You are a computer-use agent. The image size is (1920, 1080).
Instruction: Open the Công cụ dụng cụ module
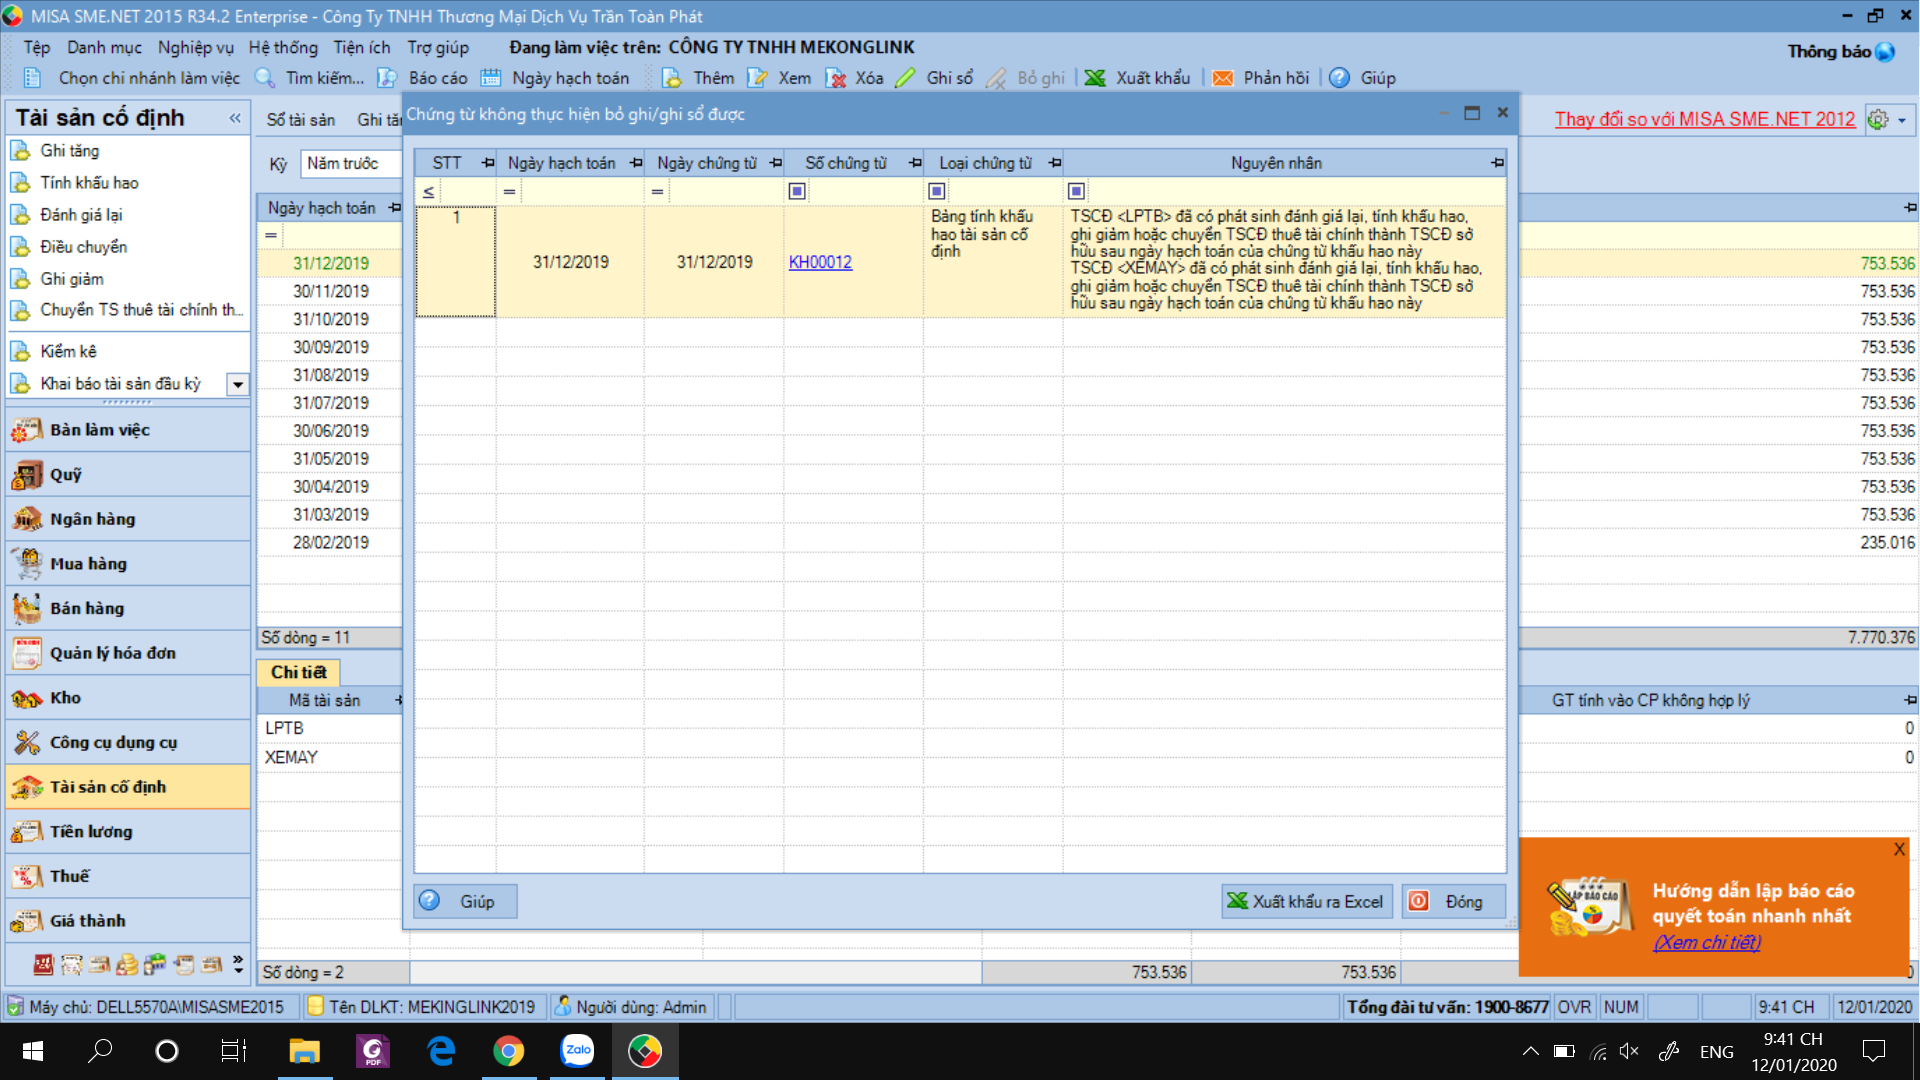pyautogui.click(x=127, y=742)
